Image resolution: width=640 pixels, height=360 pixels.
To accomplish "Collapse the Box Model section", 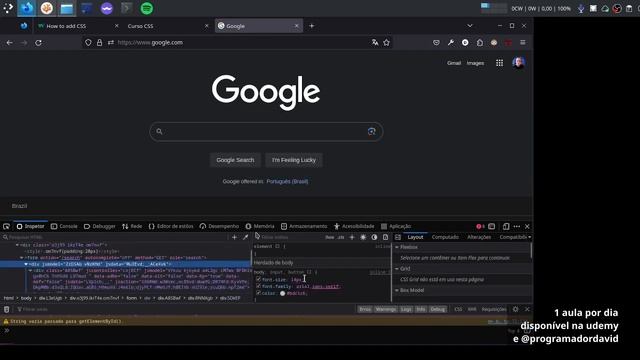I will (x=397, y=290).
